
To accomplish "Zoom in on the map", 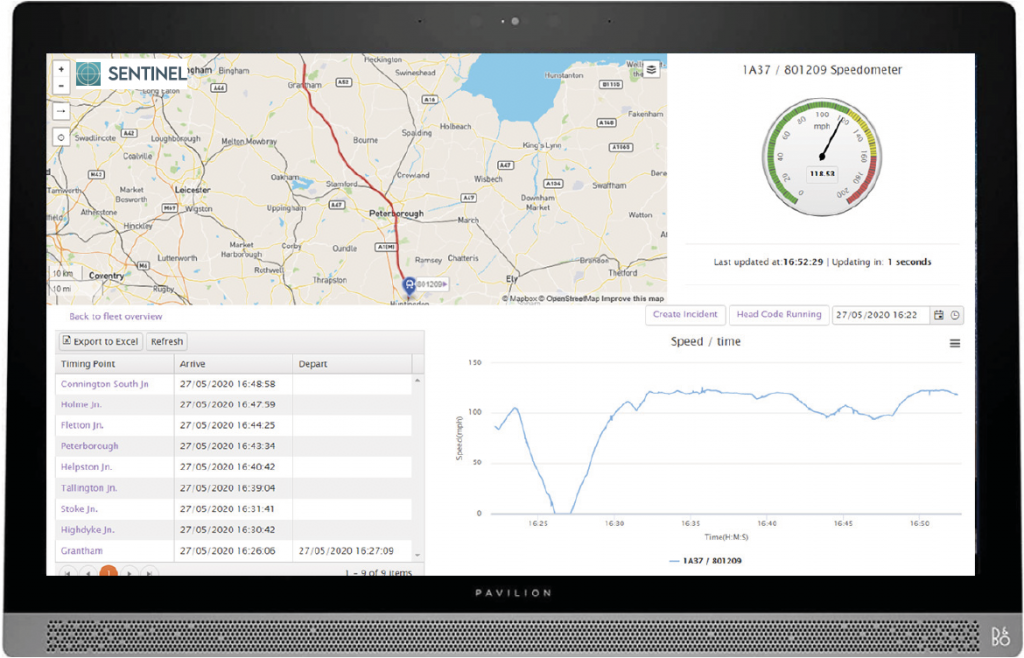I will [61, 70].
